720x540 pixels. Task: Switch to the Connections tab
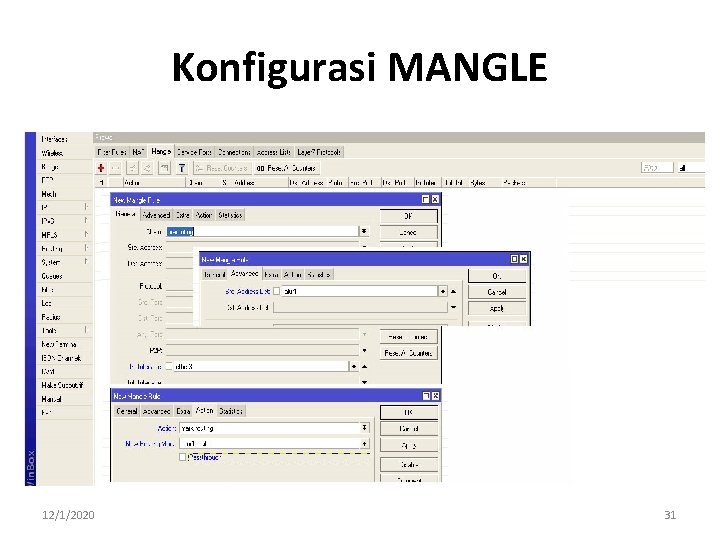click(234, 152)
